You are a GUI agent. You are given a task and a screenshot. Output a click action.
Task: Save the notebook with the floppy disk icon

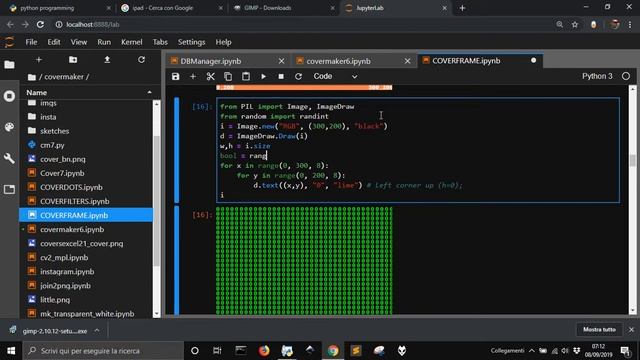tap(176, 76)
